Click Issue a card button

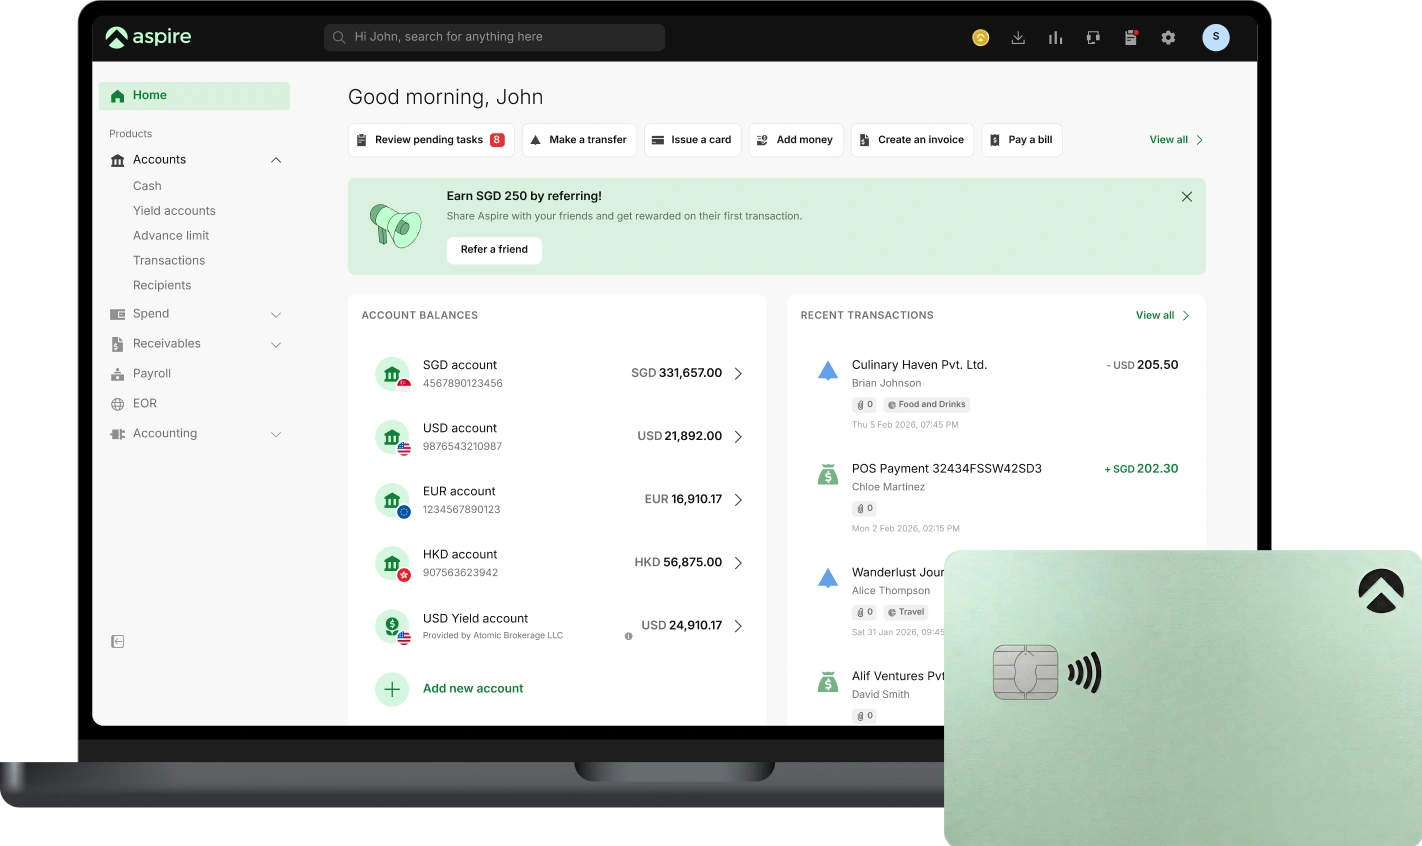tap(692, 140)
